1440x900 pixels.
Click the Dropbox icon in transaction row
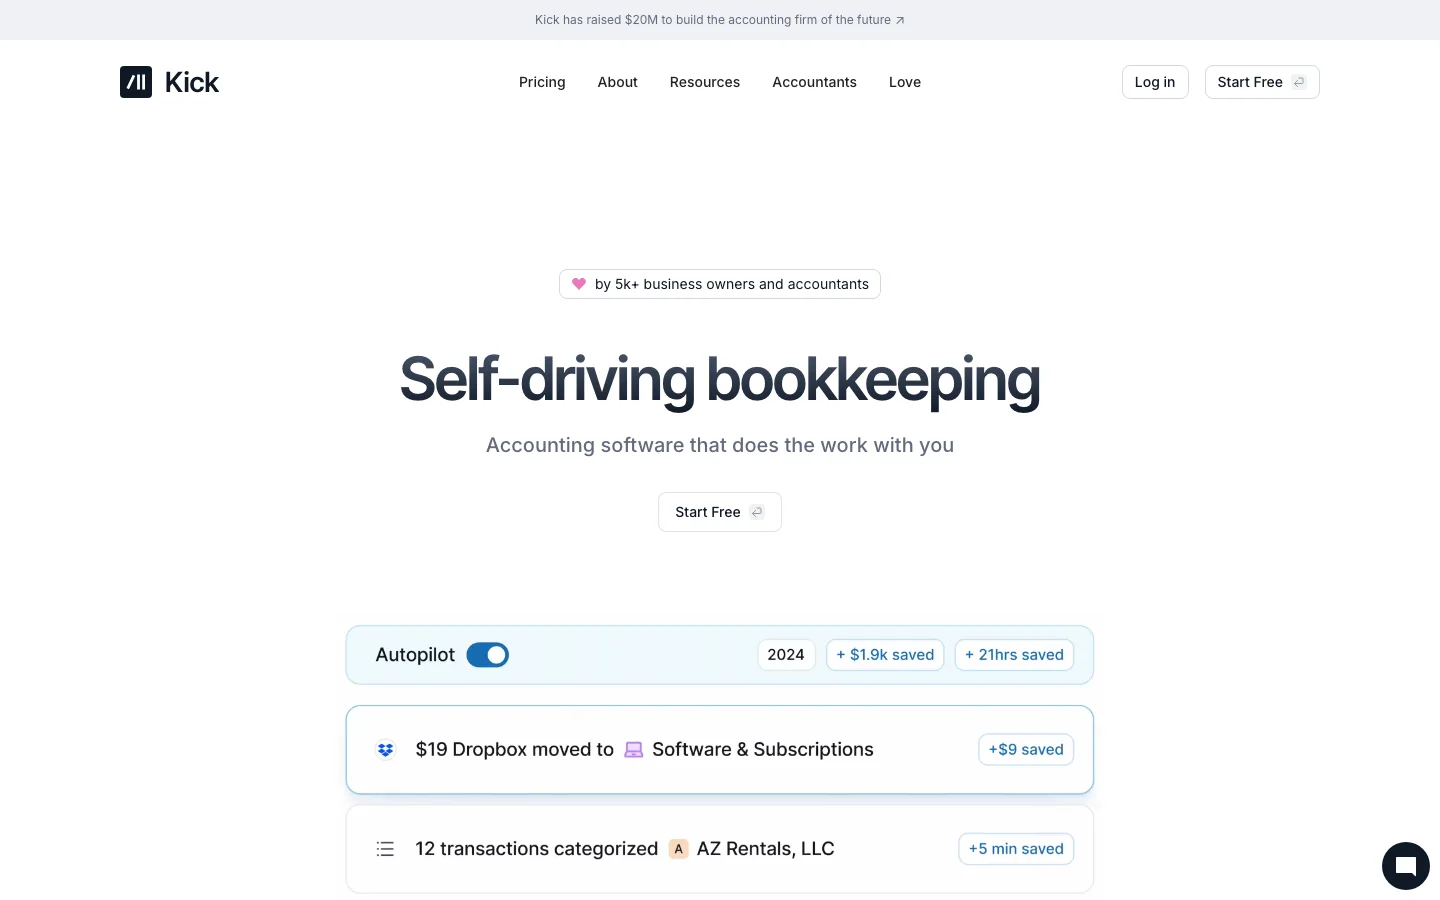(386, 750)
